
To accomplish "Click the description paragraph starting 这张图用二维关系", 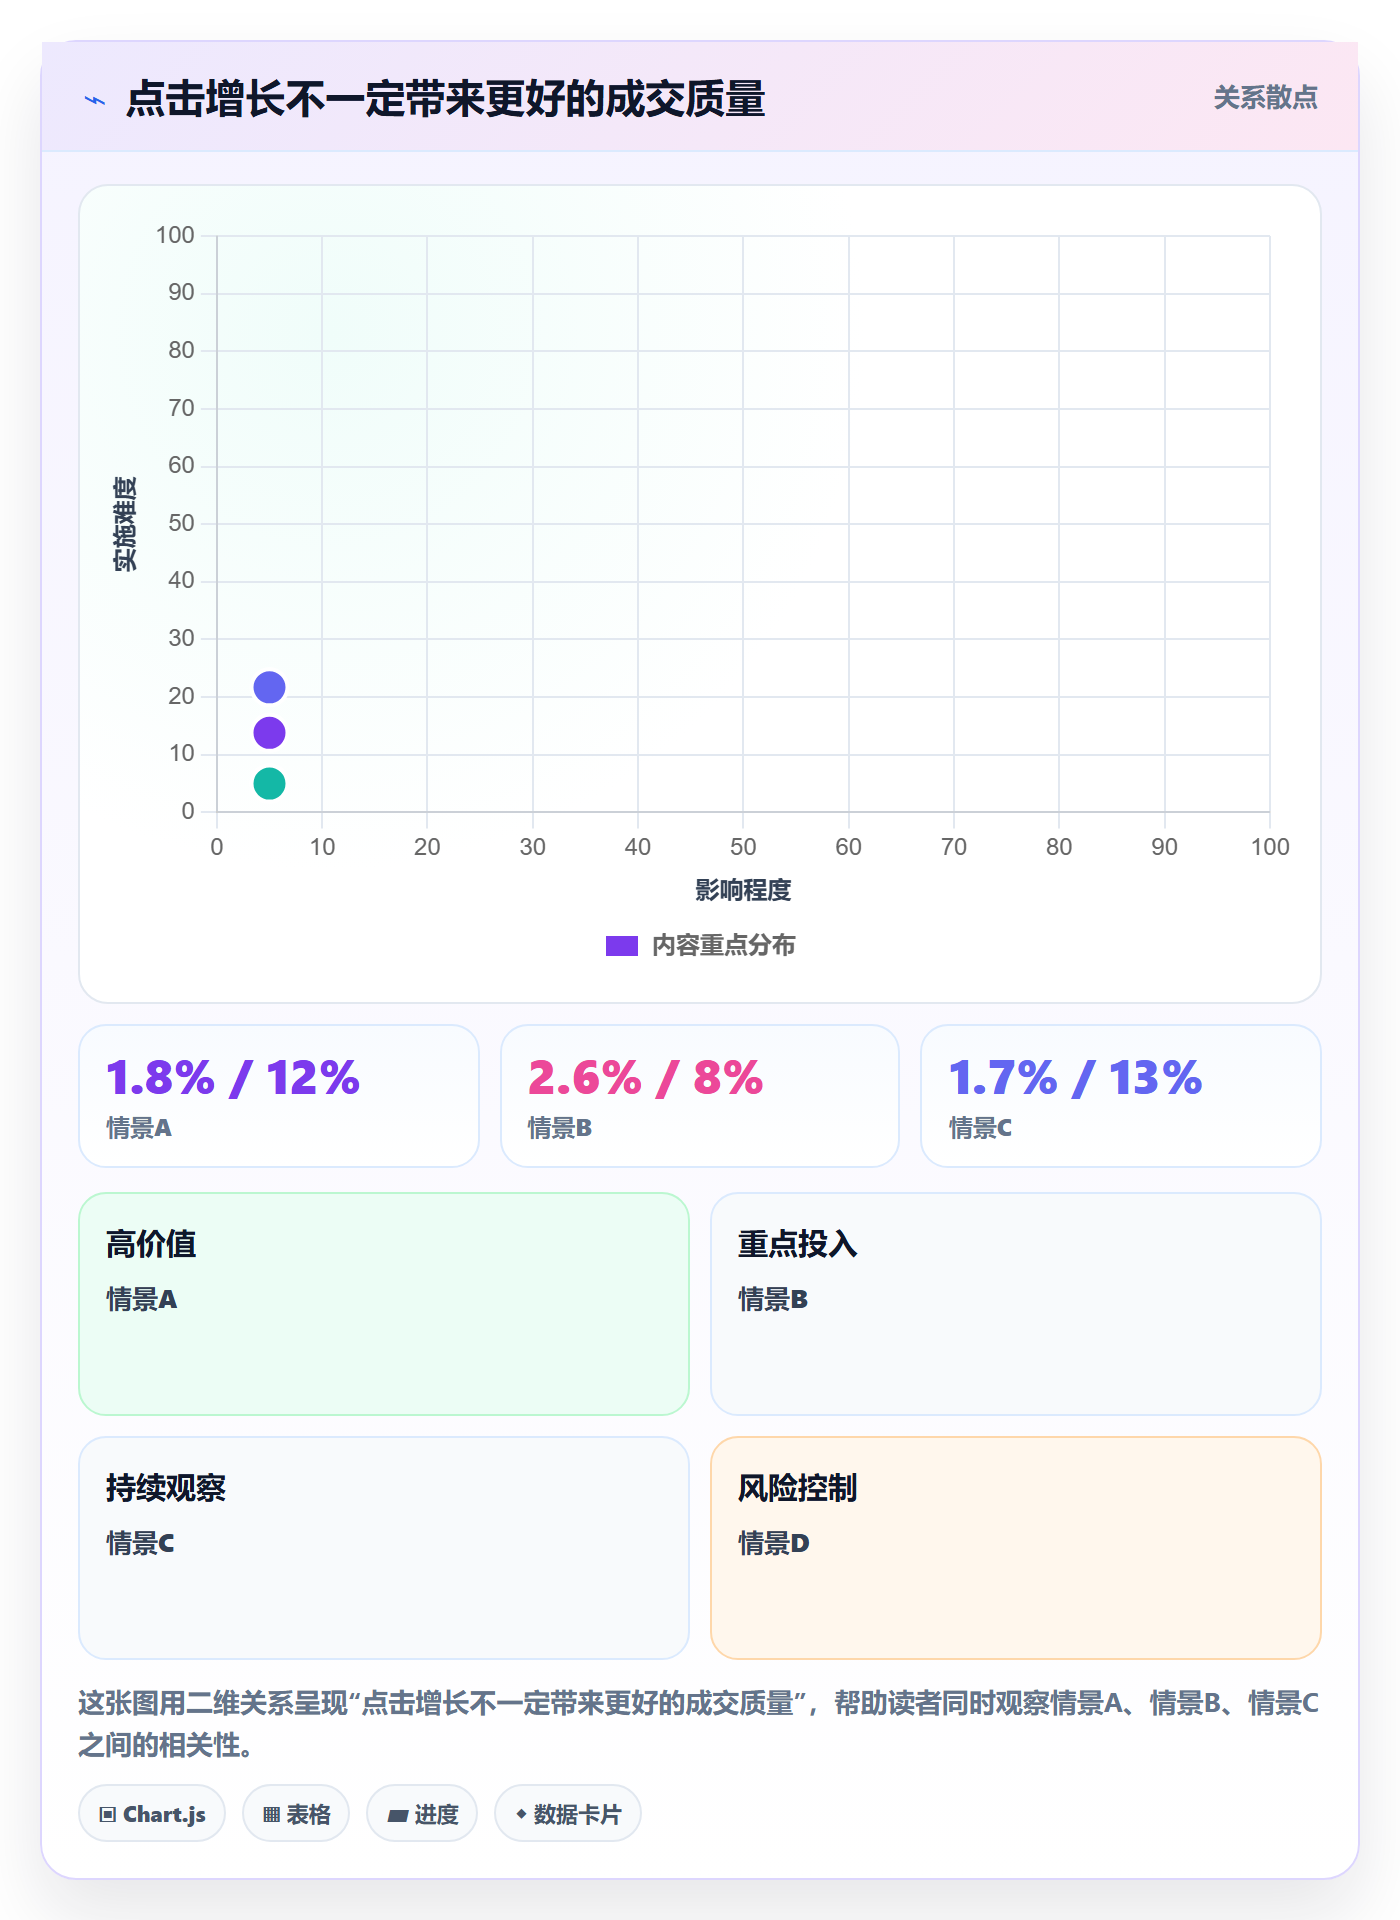I will pyautogui.click(x=699, y=1724).
